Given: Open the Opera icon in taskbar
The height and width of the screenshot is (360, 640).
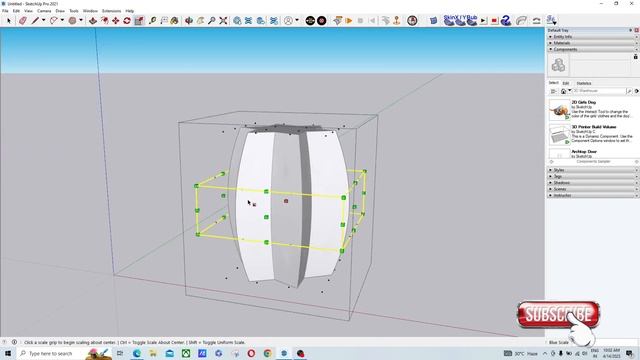Looking at the screenshot, I should 251,353.
